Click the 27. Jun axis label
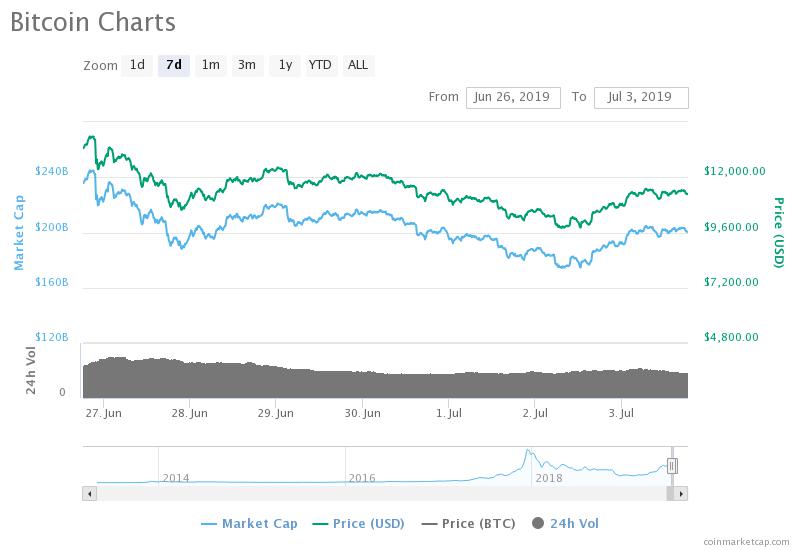This screenshot has width=800, height=550. [x=104, y=413]
